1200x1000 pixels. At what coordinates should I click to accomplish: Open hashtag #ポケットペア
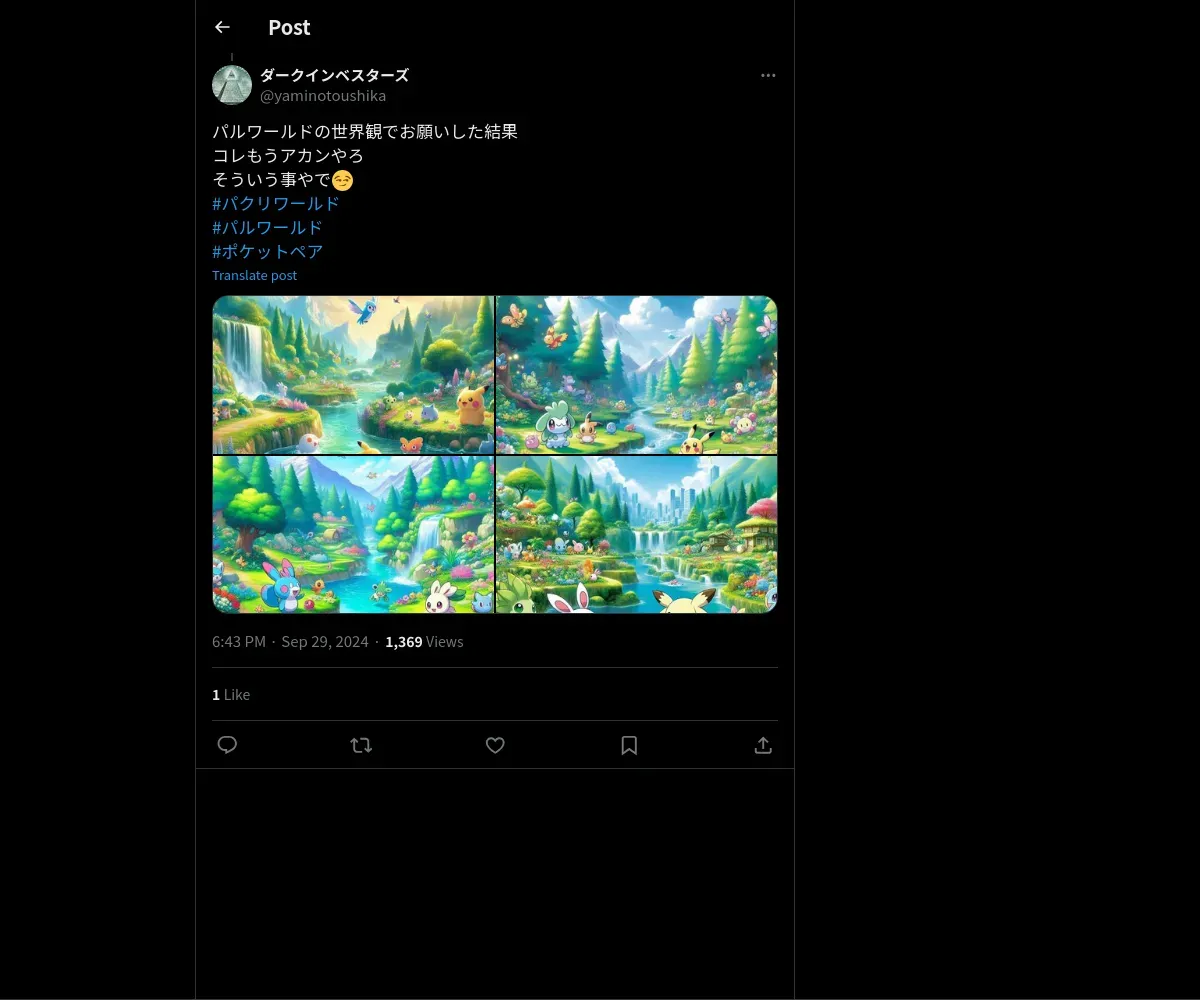pyautogui.click(x=267, y=251)
